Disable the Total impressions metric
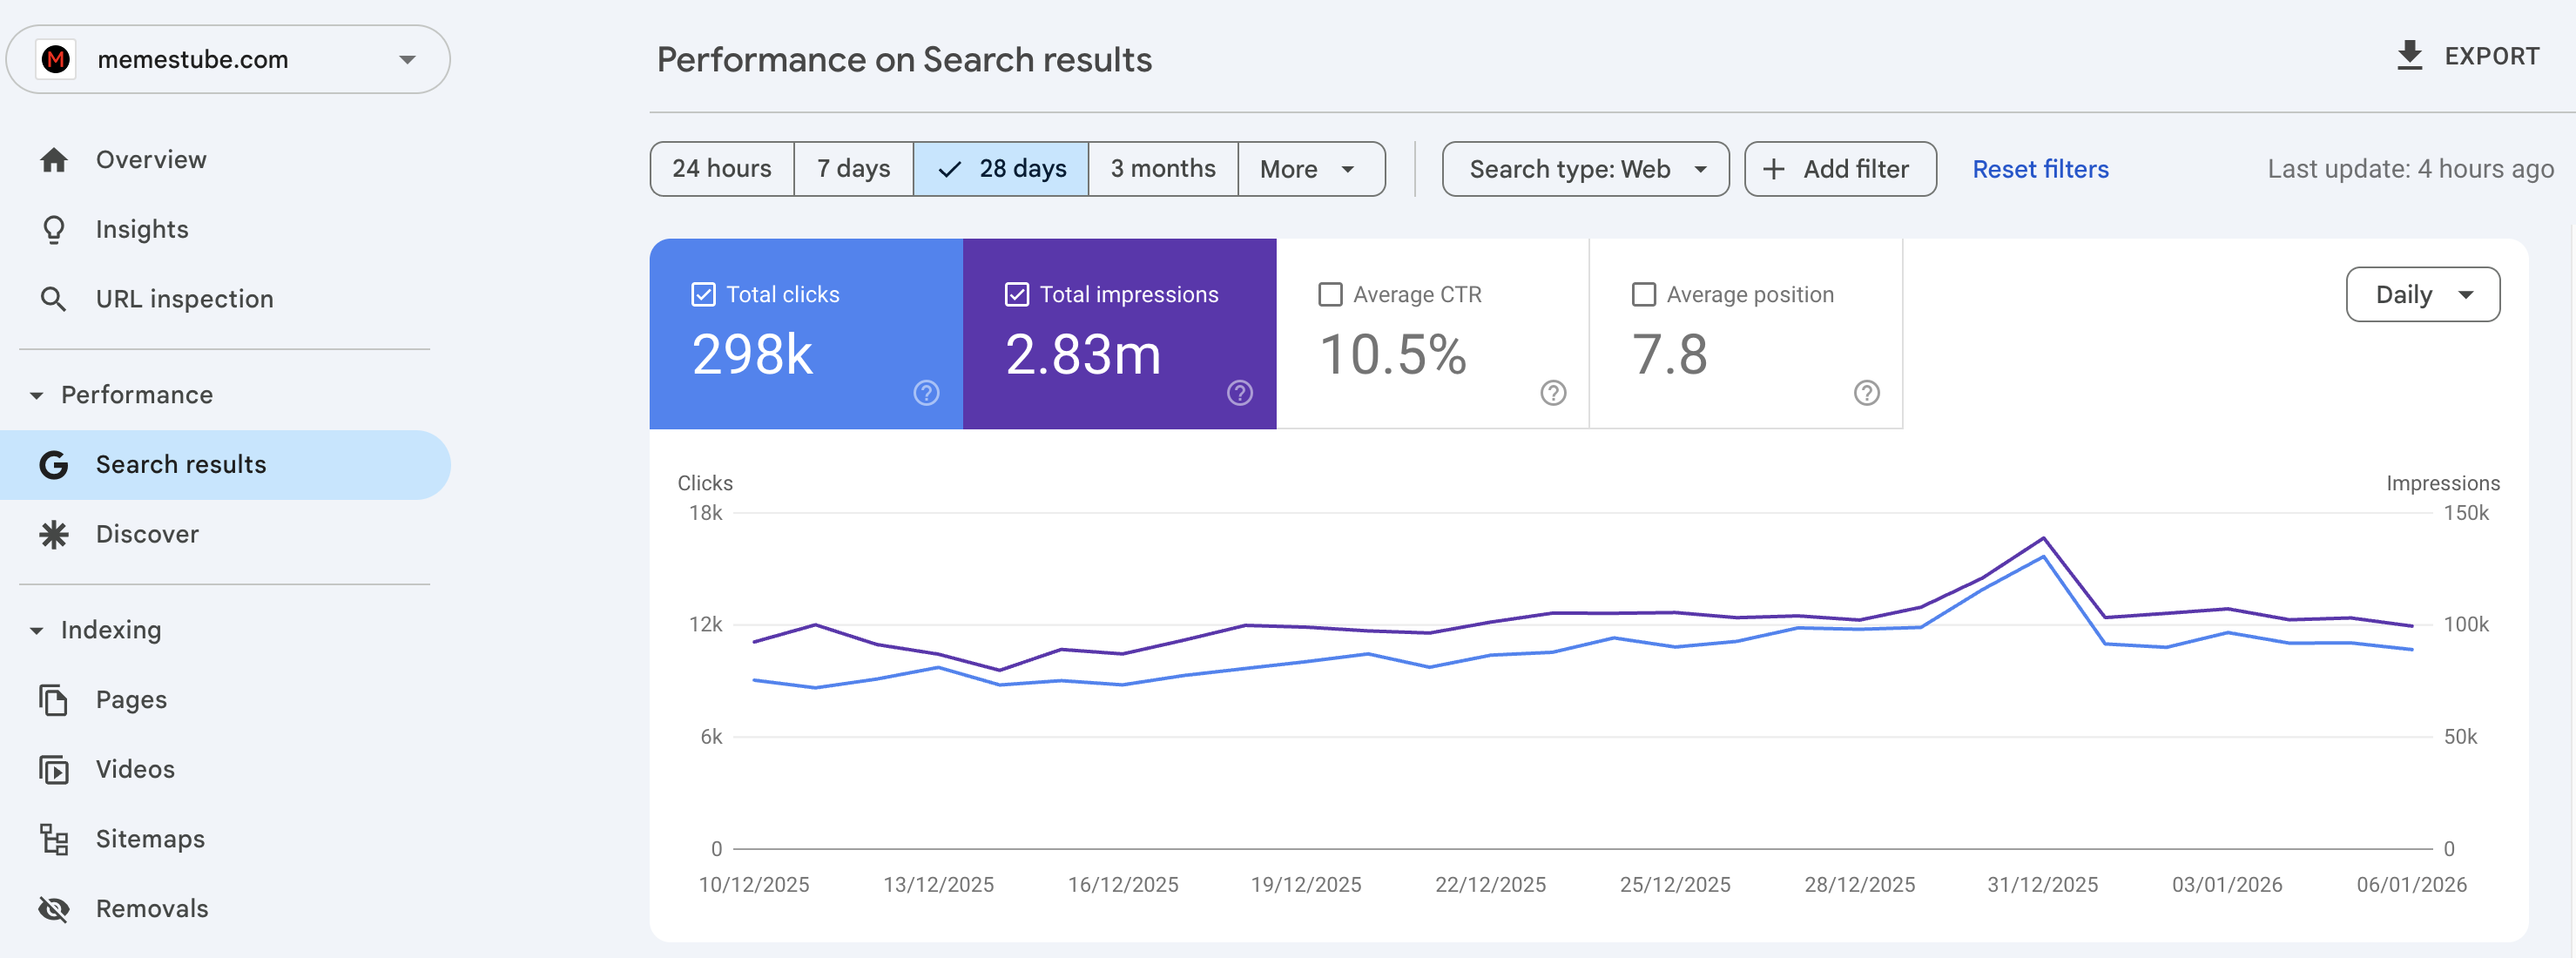Image resolution: width=2576 pixels, height=958 pixels. [1016, 293]
